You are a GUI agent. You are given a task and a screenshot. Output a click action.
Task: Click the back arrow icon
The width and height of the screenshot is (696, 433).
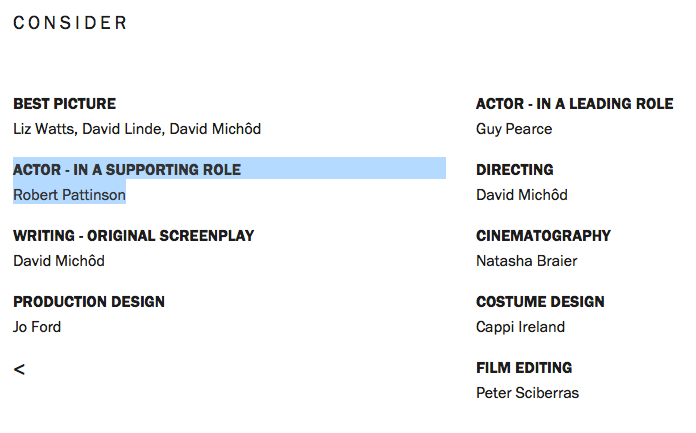[x=19, y=369]
